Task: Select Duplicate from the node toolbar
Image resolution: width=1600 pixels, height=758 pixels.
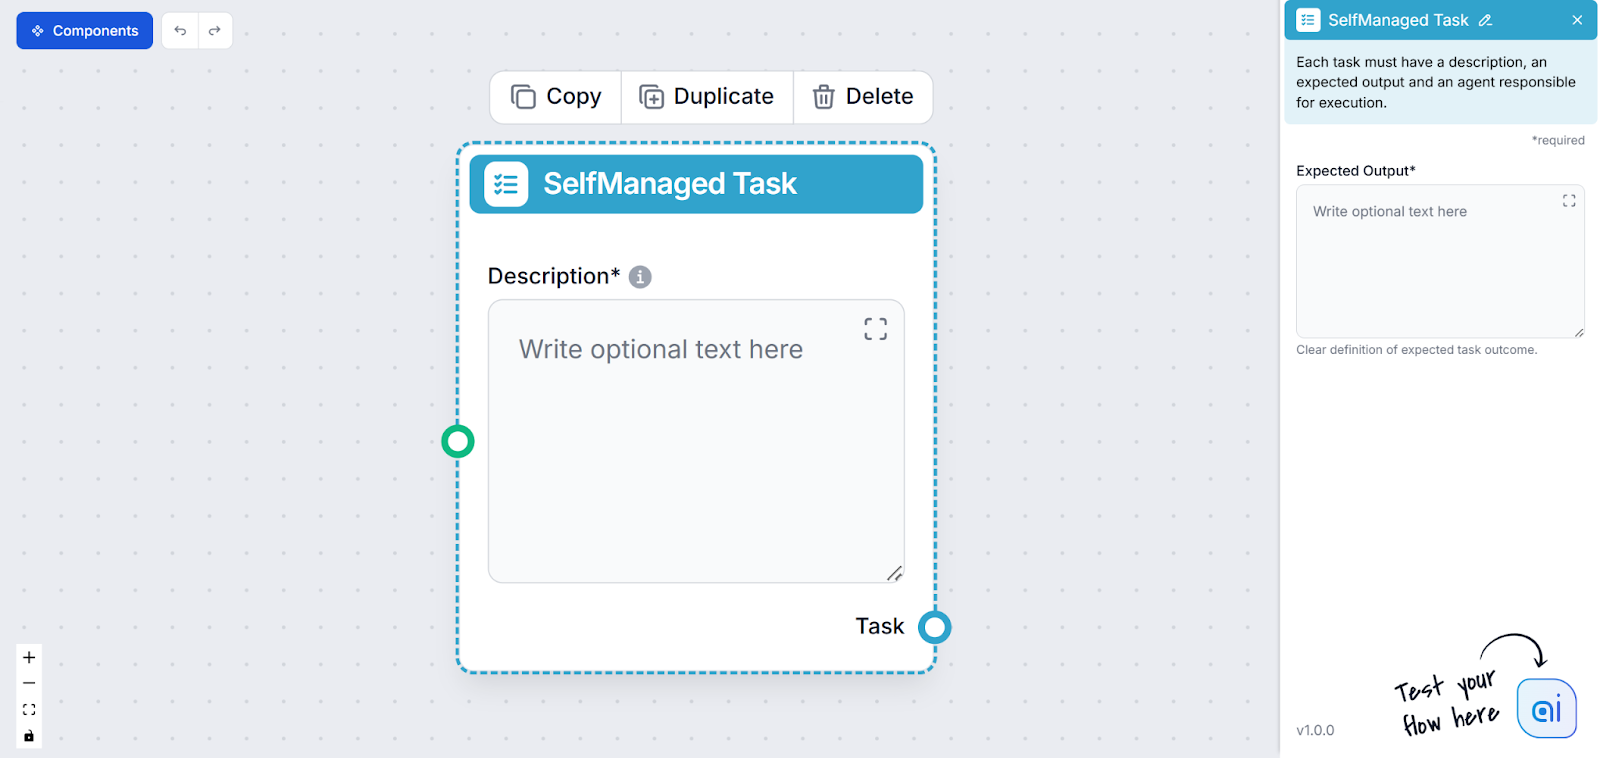Action: pyautogui.click(x=707, y=96)
